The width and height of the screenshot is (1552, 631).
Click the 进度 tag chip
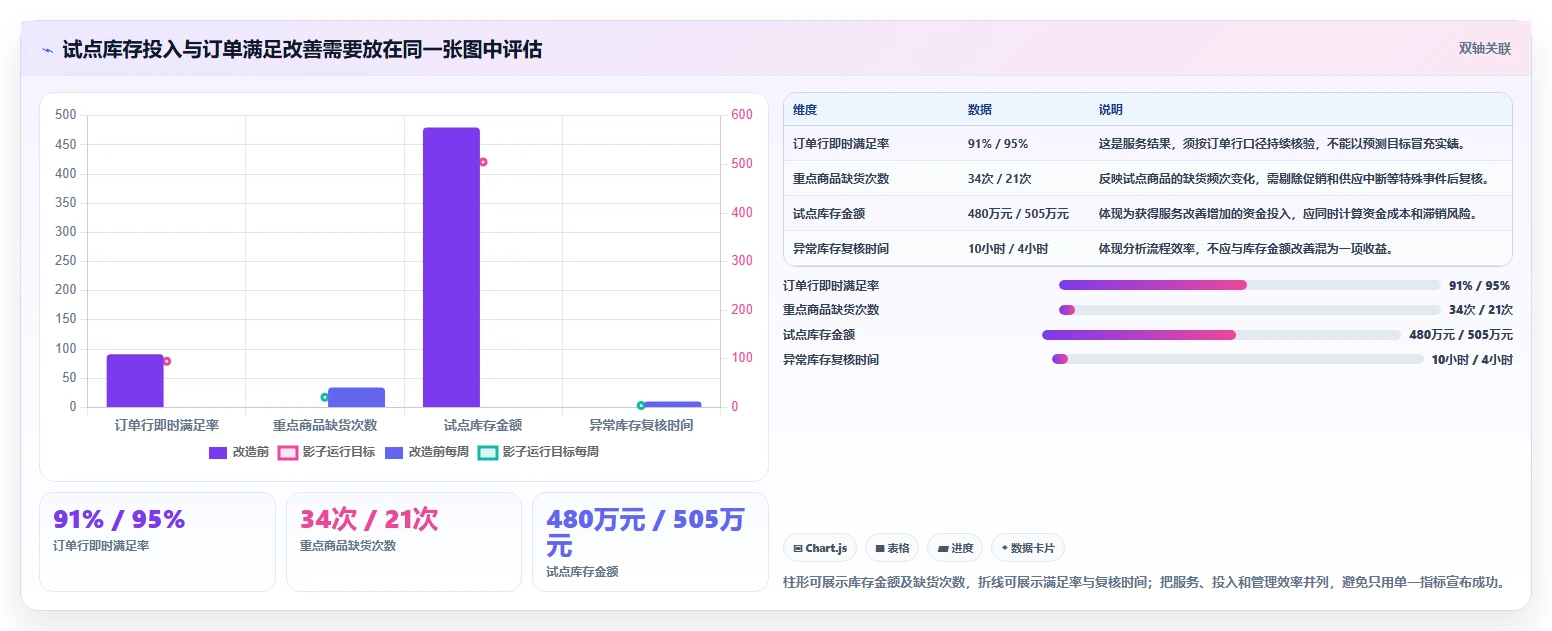coord(954,548)
